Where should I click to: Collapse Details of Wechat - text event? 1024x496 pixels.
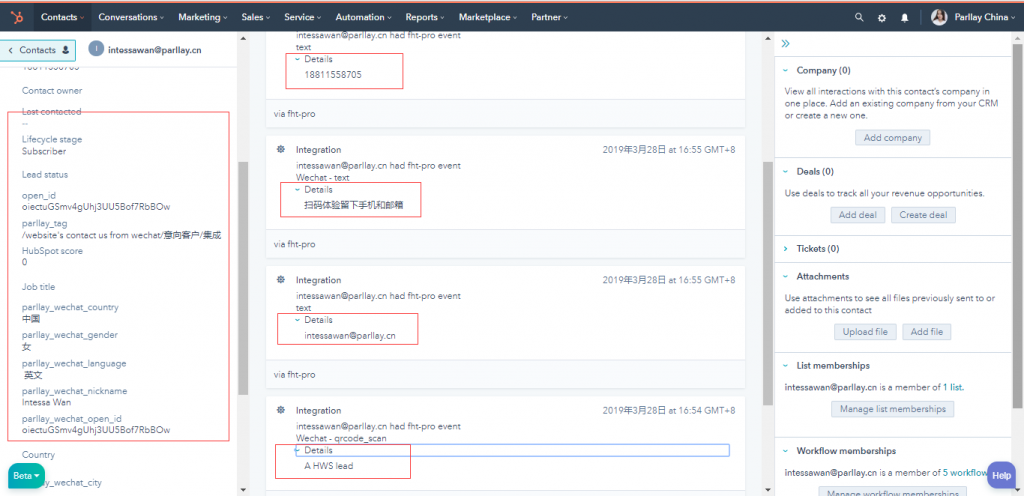pyautogui.click(x=313, y=190)
